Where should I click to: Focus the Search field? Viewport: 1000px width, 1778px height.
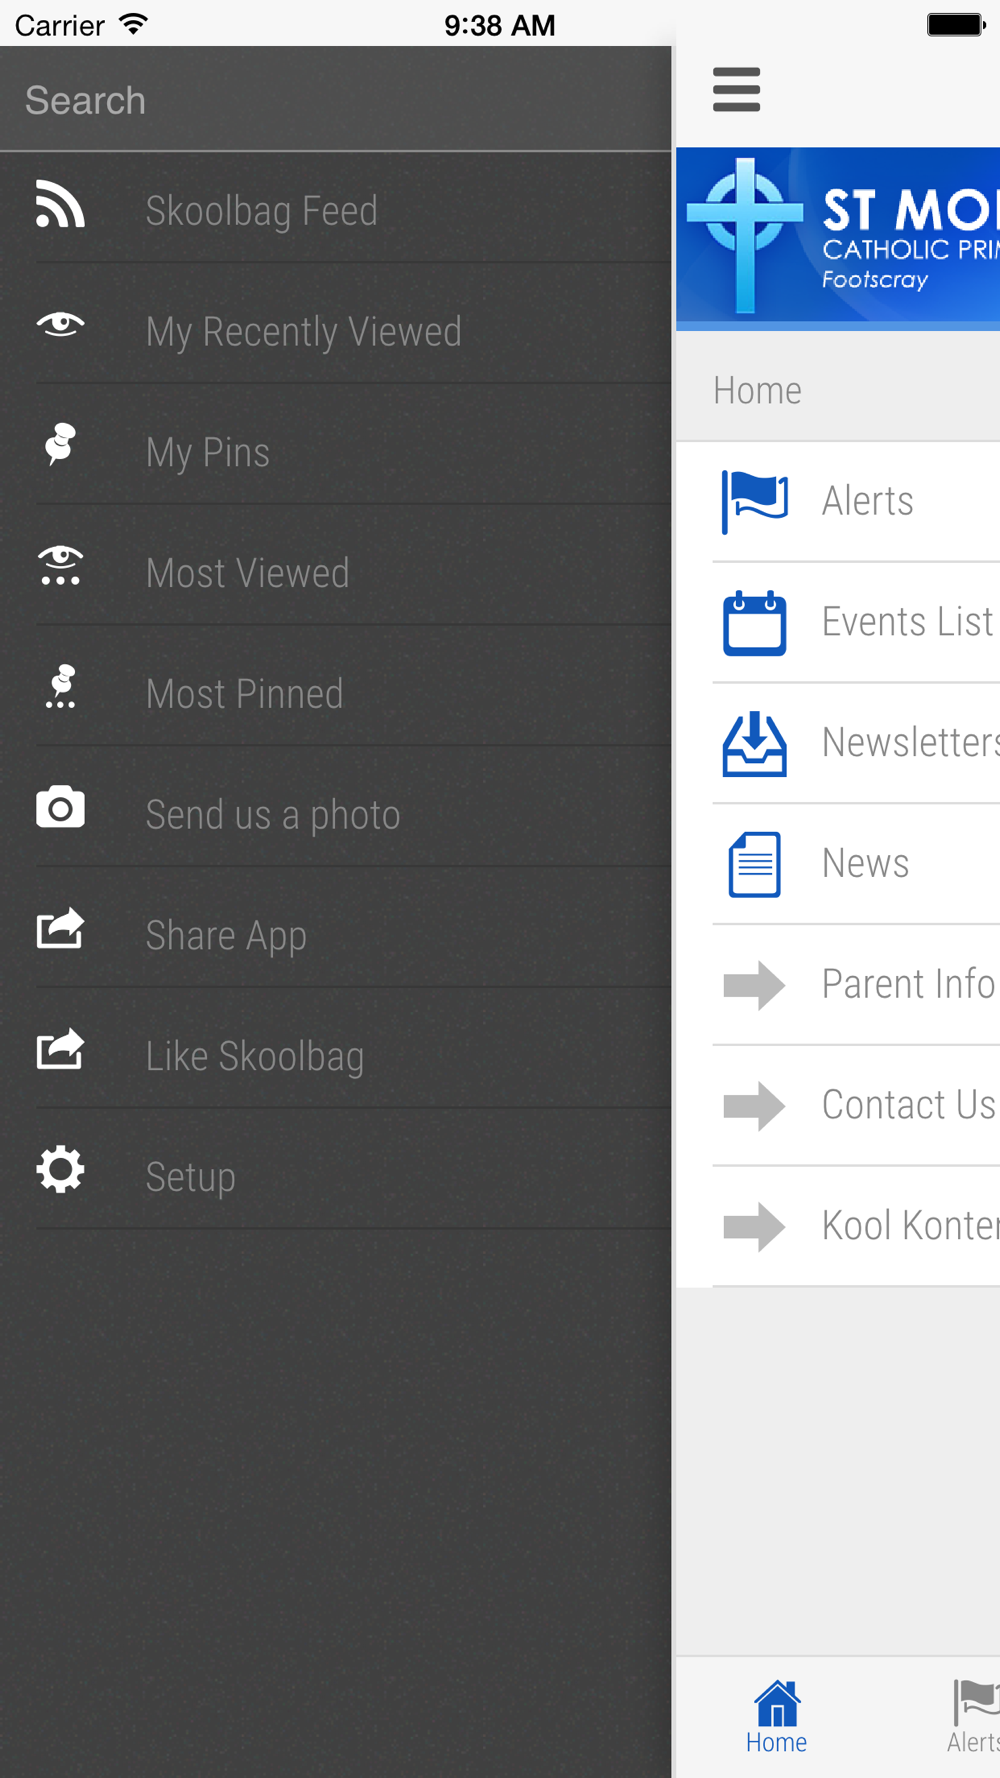336,100
